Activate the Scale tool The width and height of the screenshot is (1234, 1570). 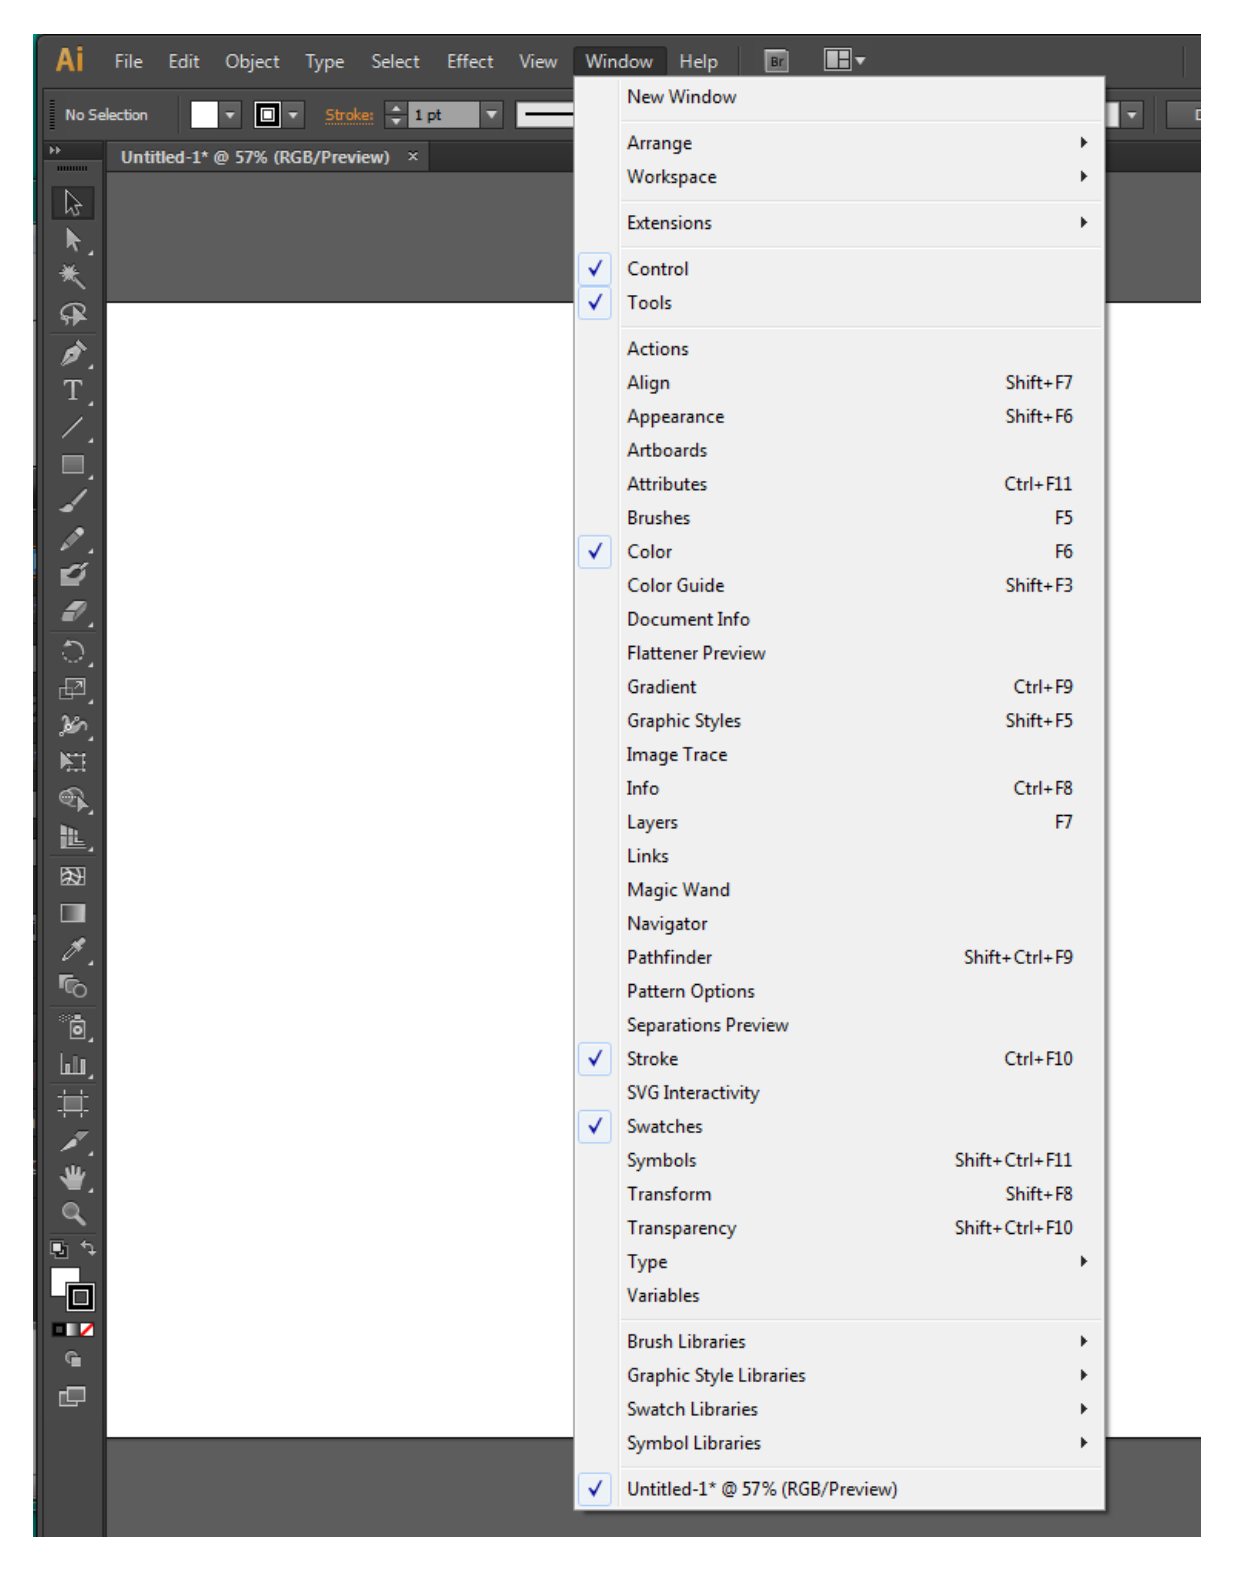point(73,688)
